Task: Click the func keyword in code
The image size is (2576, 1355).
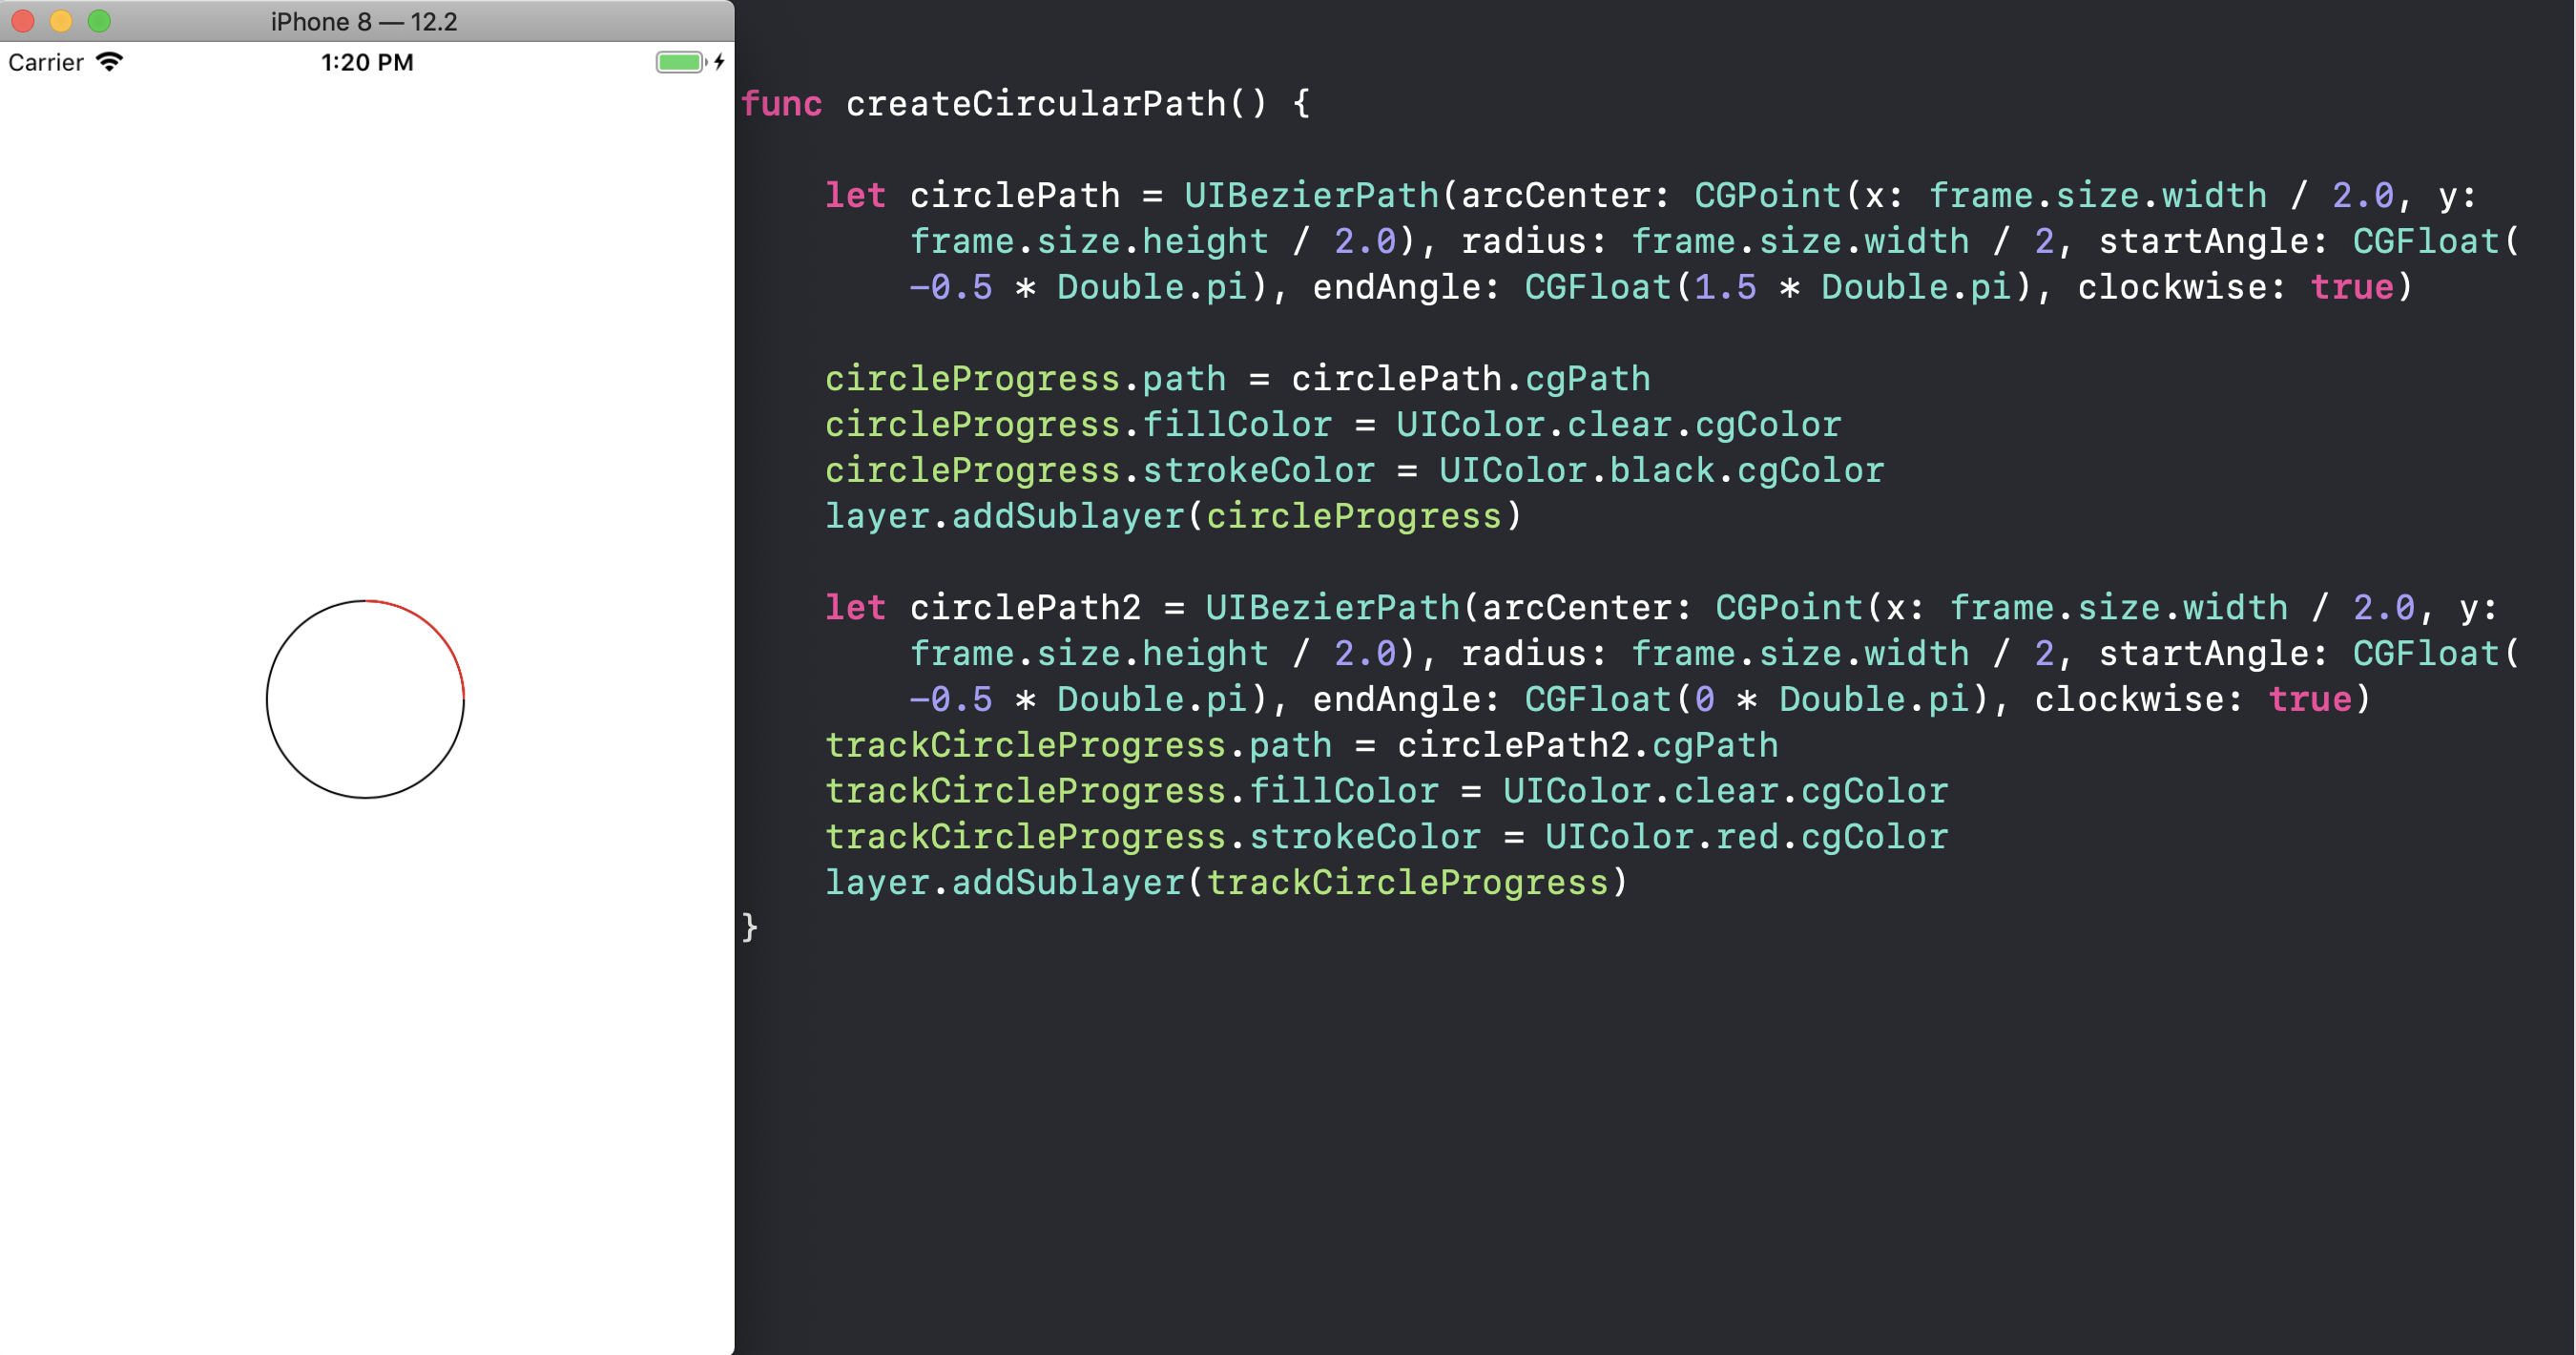Action: 781,104
